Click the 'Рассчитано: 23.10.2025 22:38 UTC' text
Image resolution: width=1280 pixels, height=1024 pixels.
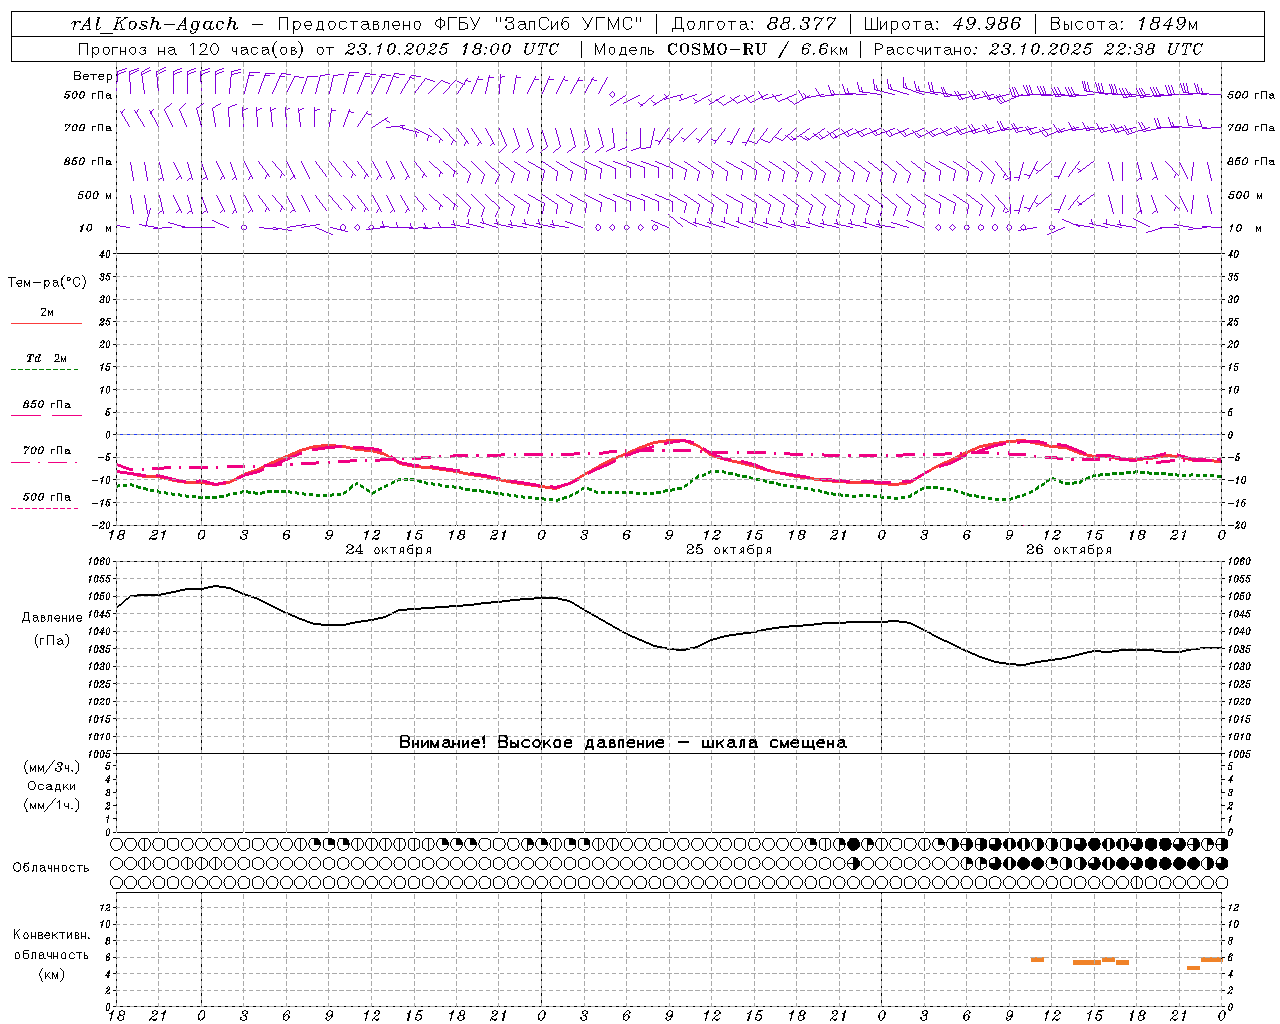coord(1038,49)
